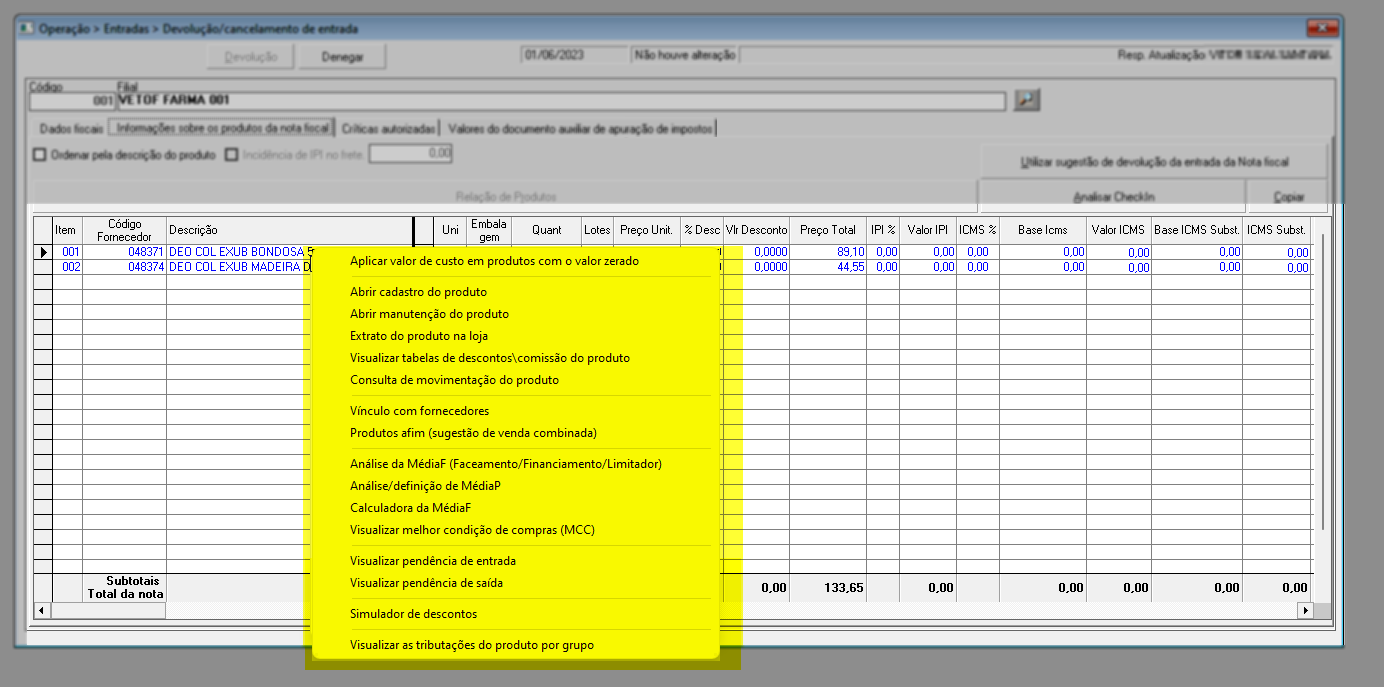The height and width of the screenshot is (687, 1384).
Task: Click the row selector arrow for item 001
Action: (43, 252)
